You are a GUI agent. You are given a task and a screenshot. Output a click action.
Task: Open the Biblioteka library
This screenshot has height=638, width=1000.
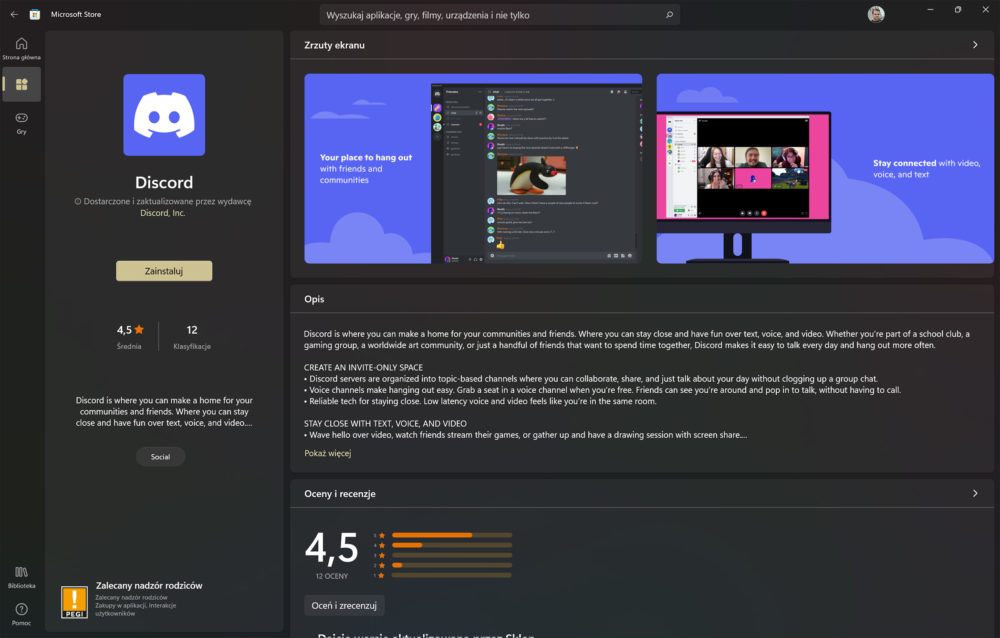pos(21,576)
